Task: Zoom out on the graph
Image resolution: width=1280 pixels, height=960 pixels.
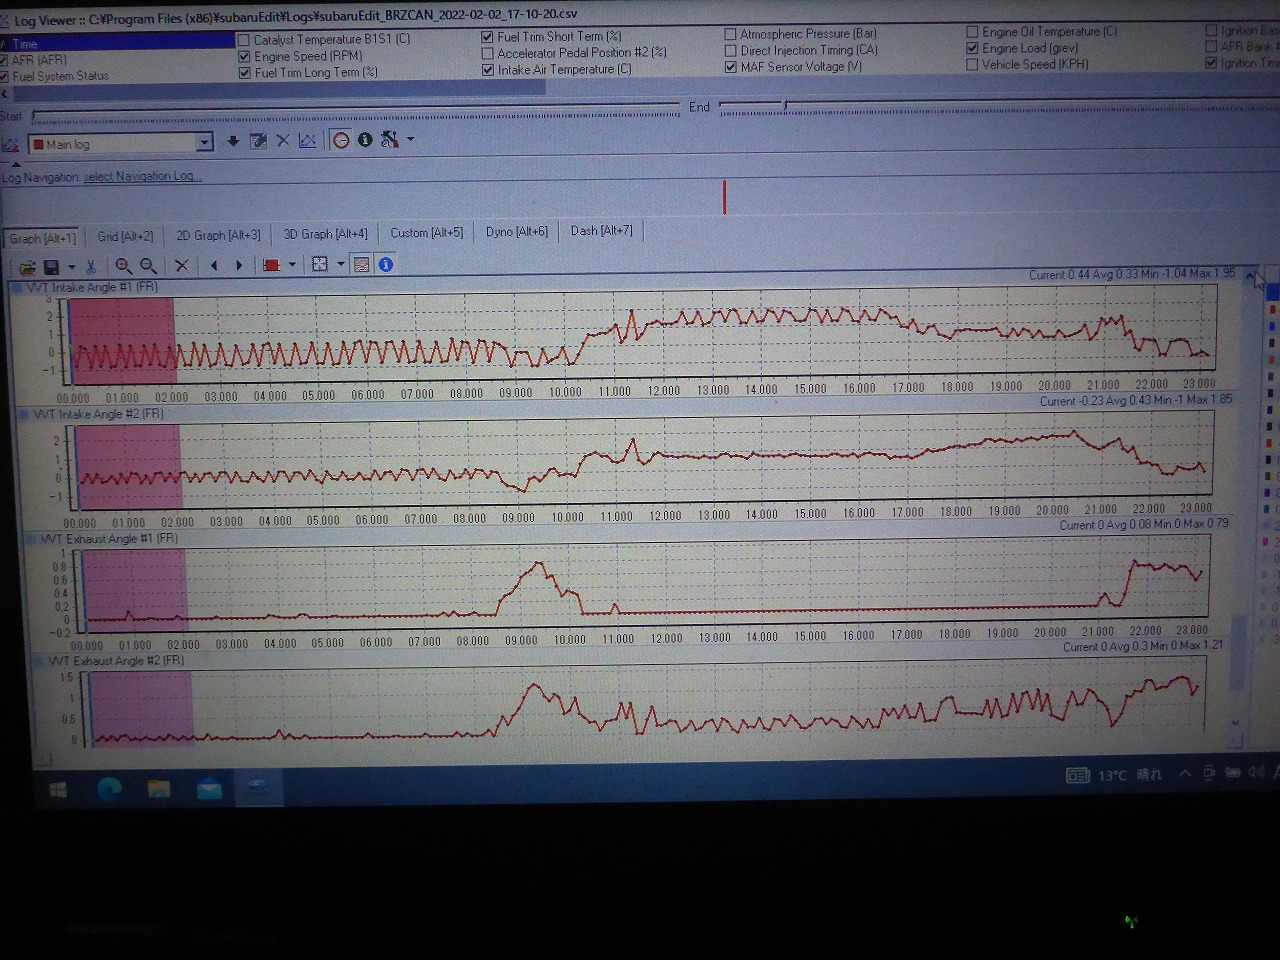Action: point(148,266)
